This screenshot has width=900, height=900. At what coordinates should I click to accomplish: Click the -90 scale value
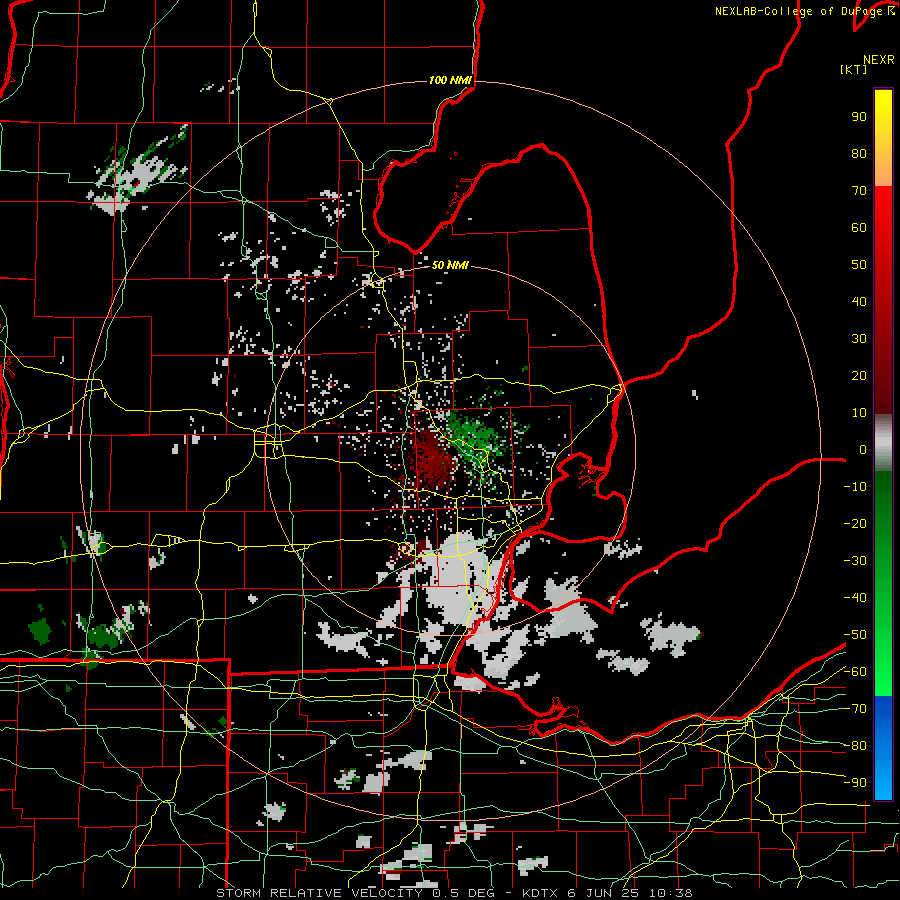point(855,783)
